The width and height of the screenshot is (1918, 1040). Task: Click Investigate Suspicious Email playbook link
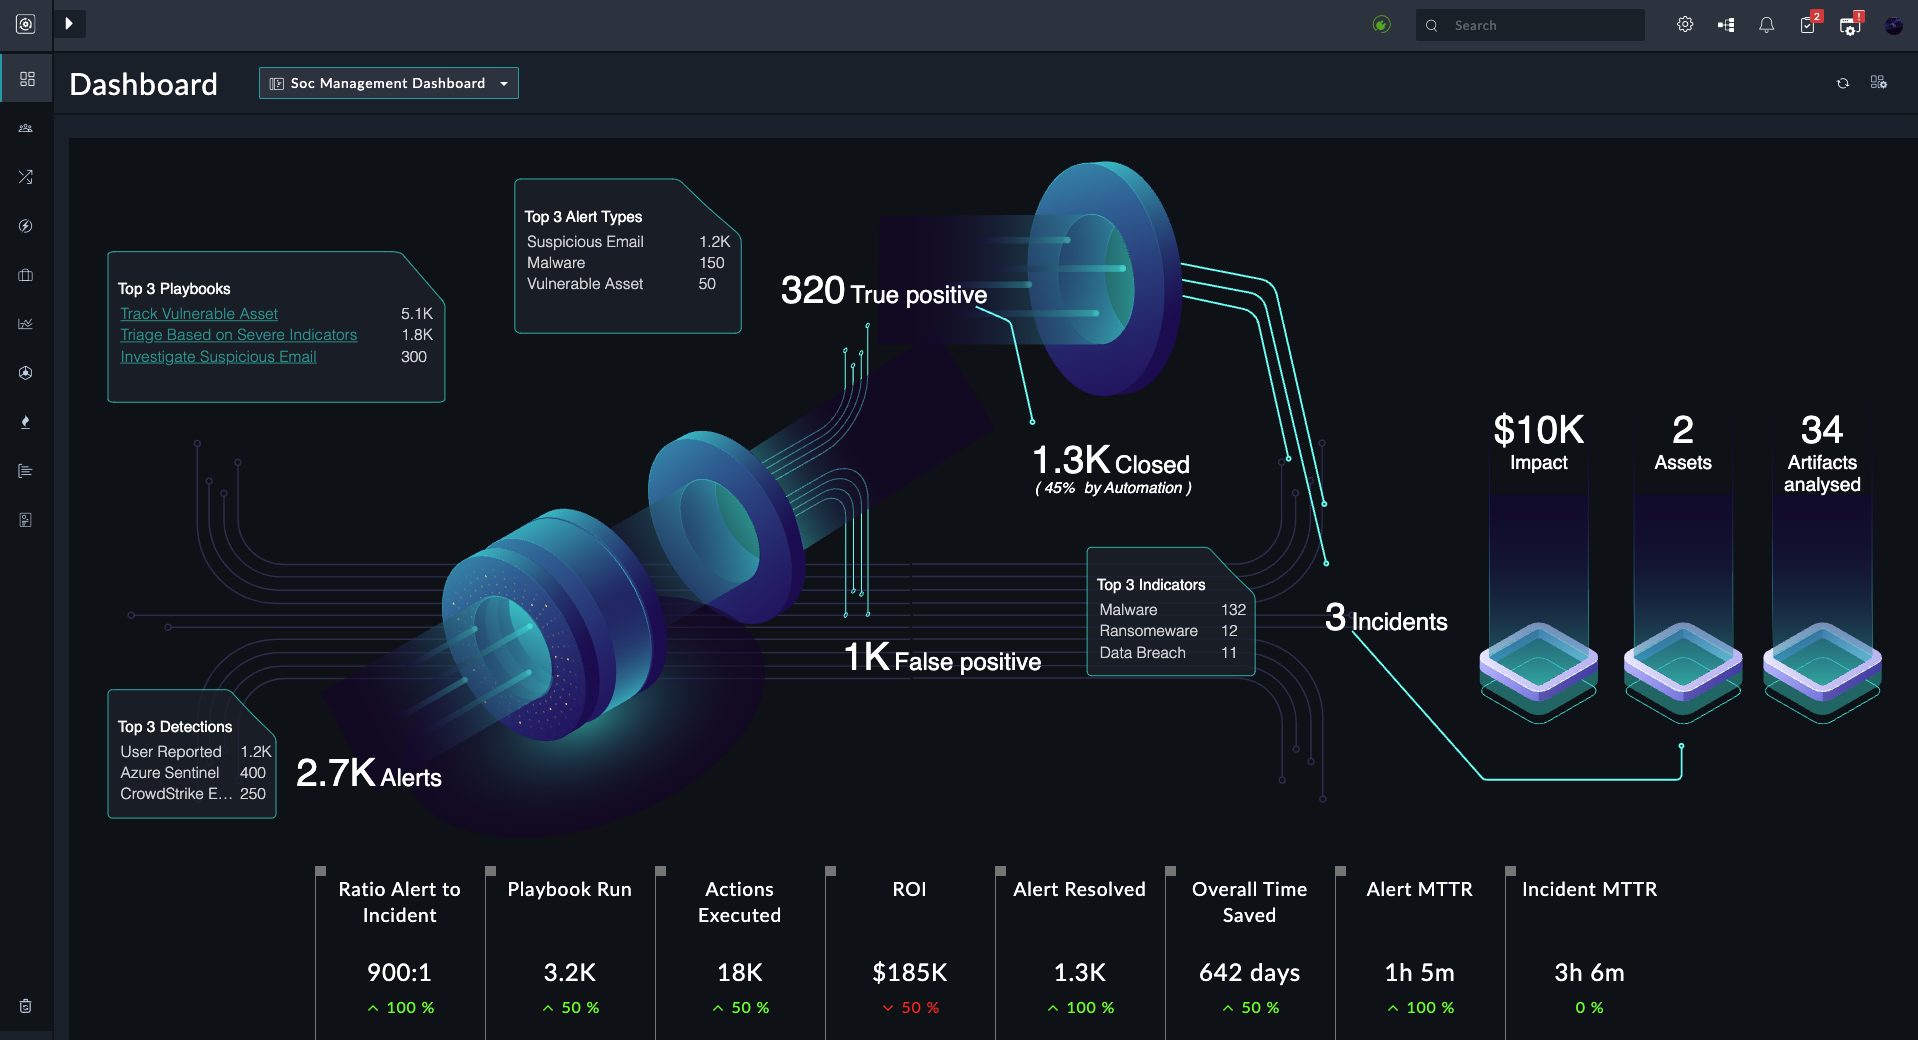pyautogui.click(x=218, y=357)
